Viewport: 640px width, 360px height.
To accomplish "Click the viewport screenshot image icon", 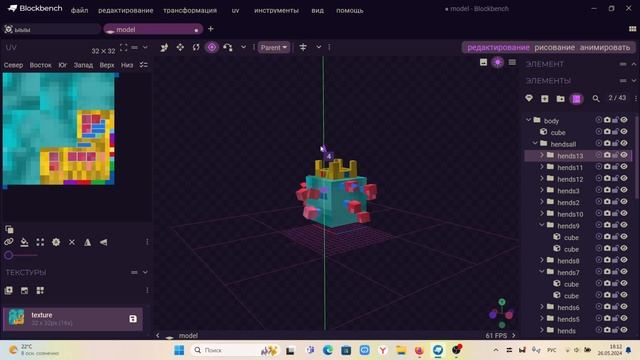I will point(483,62).
